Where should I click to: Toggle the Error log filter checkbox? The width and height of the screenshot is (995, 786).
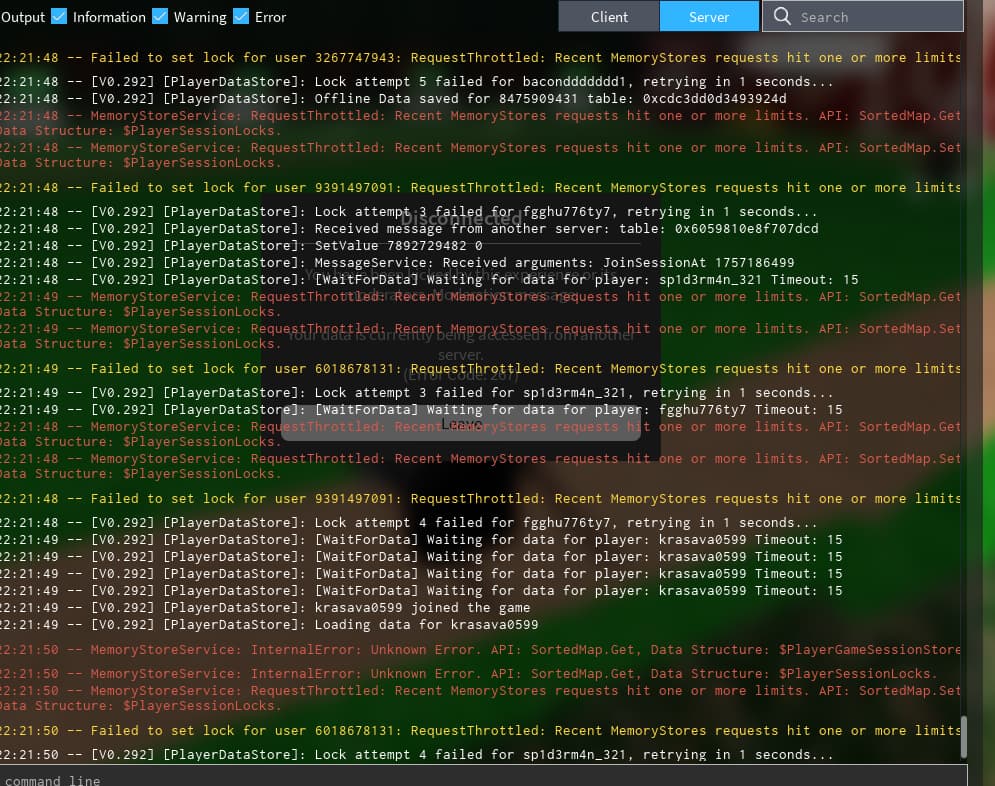pyautogui.click(x=241, y=16)
